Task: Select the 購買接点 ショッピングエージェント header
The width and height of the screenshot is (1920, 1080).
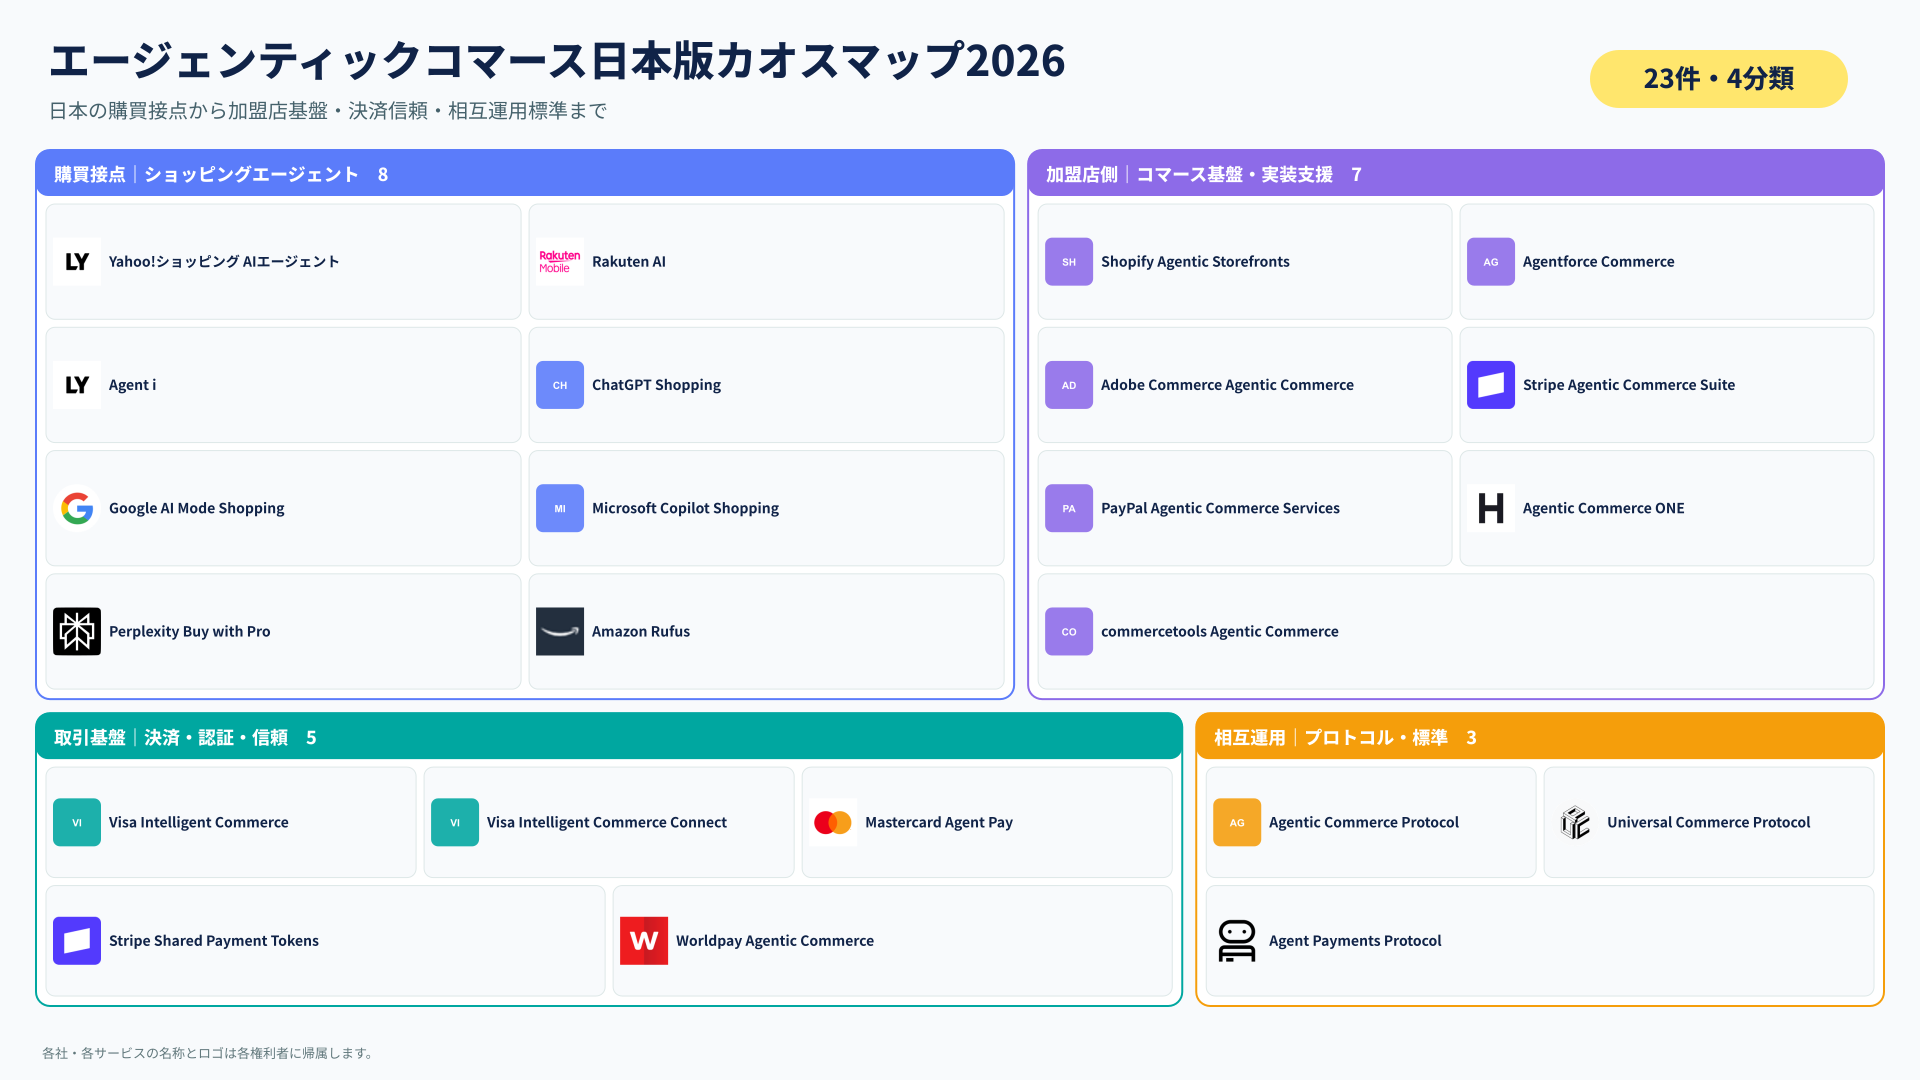Action: point(525,174)
